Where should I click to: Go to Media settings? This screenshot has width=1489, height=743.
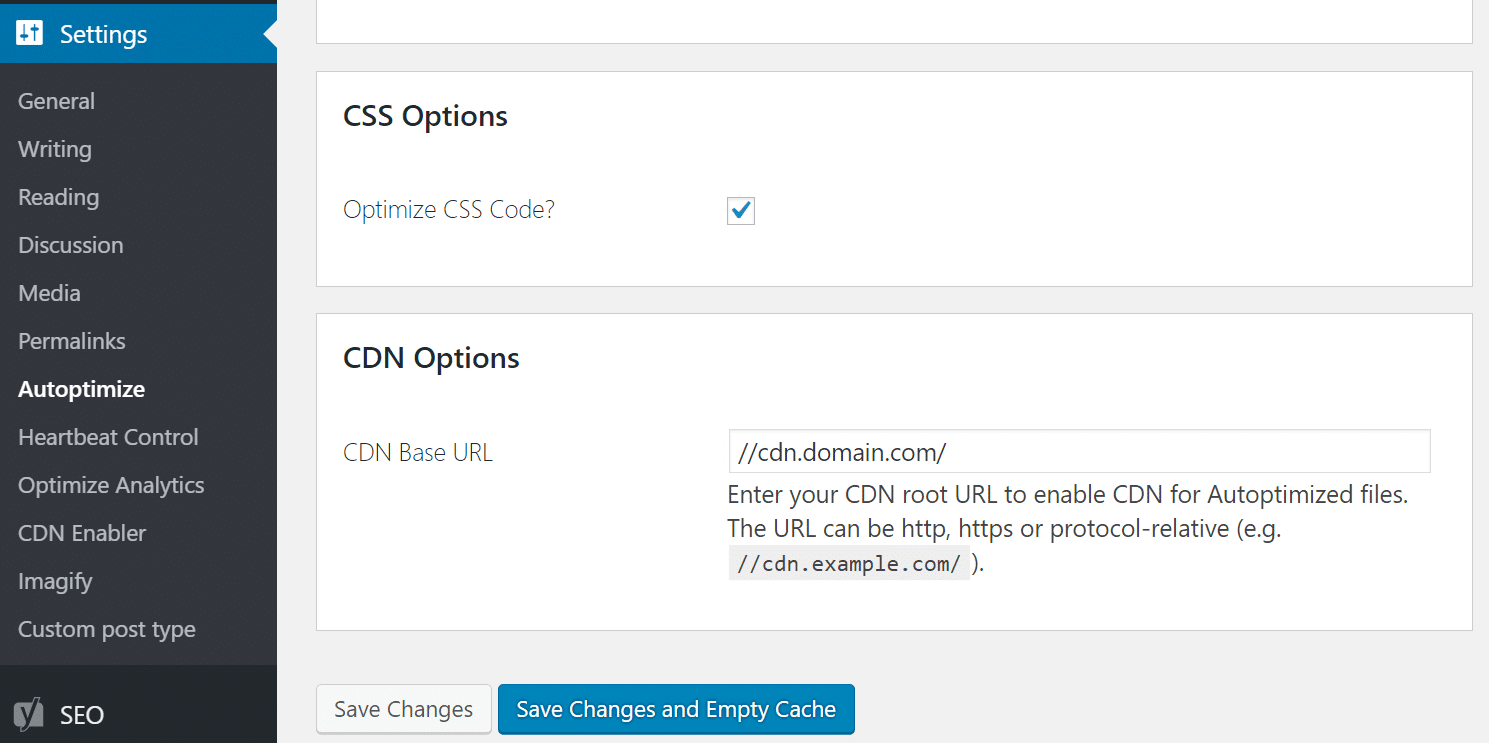pyautogui.click(x=49, y=293)
